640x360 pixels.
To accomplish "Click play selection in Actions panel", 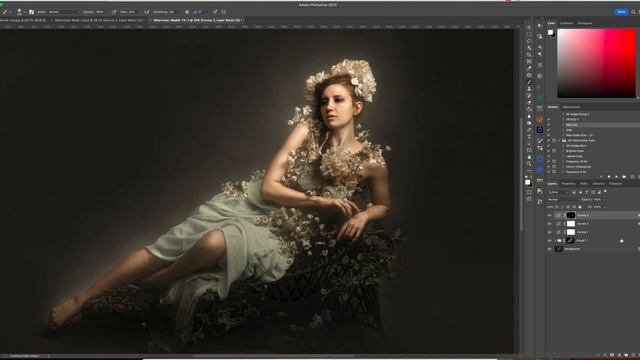I will click(616, 177).
